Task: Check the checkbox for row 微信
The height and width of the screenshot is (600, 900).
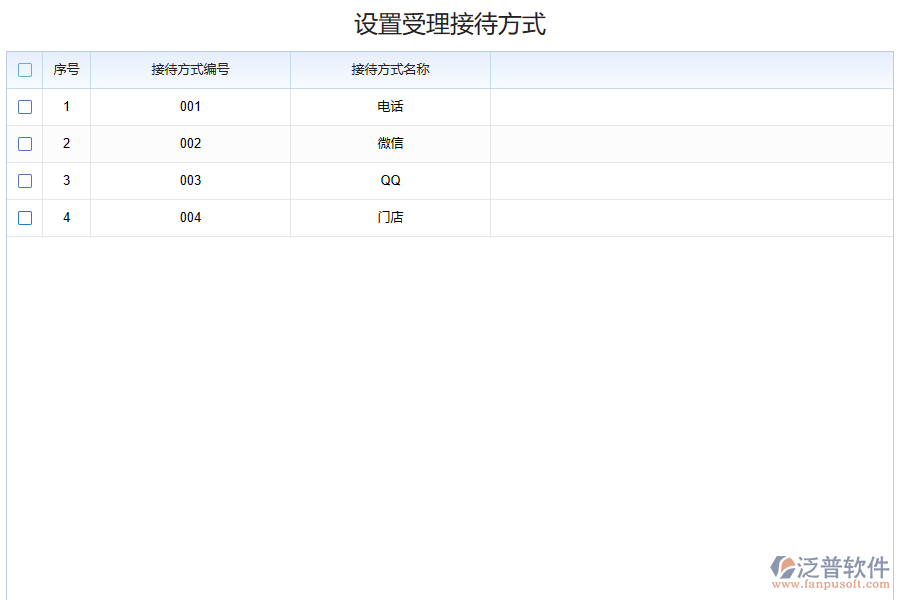Action: pos(24,144)
